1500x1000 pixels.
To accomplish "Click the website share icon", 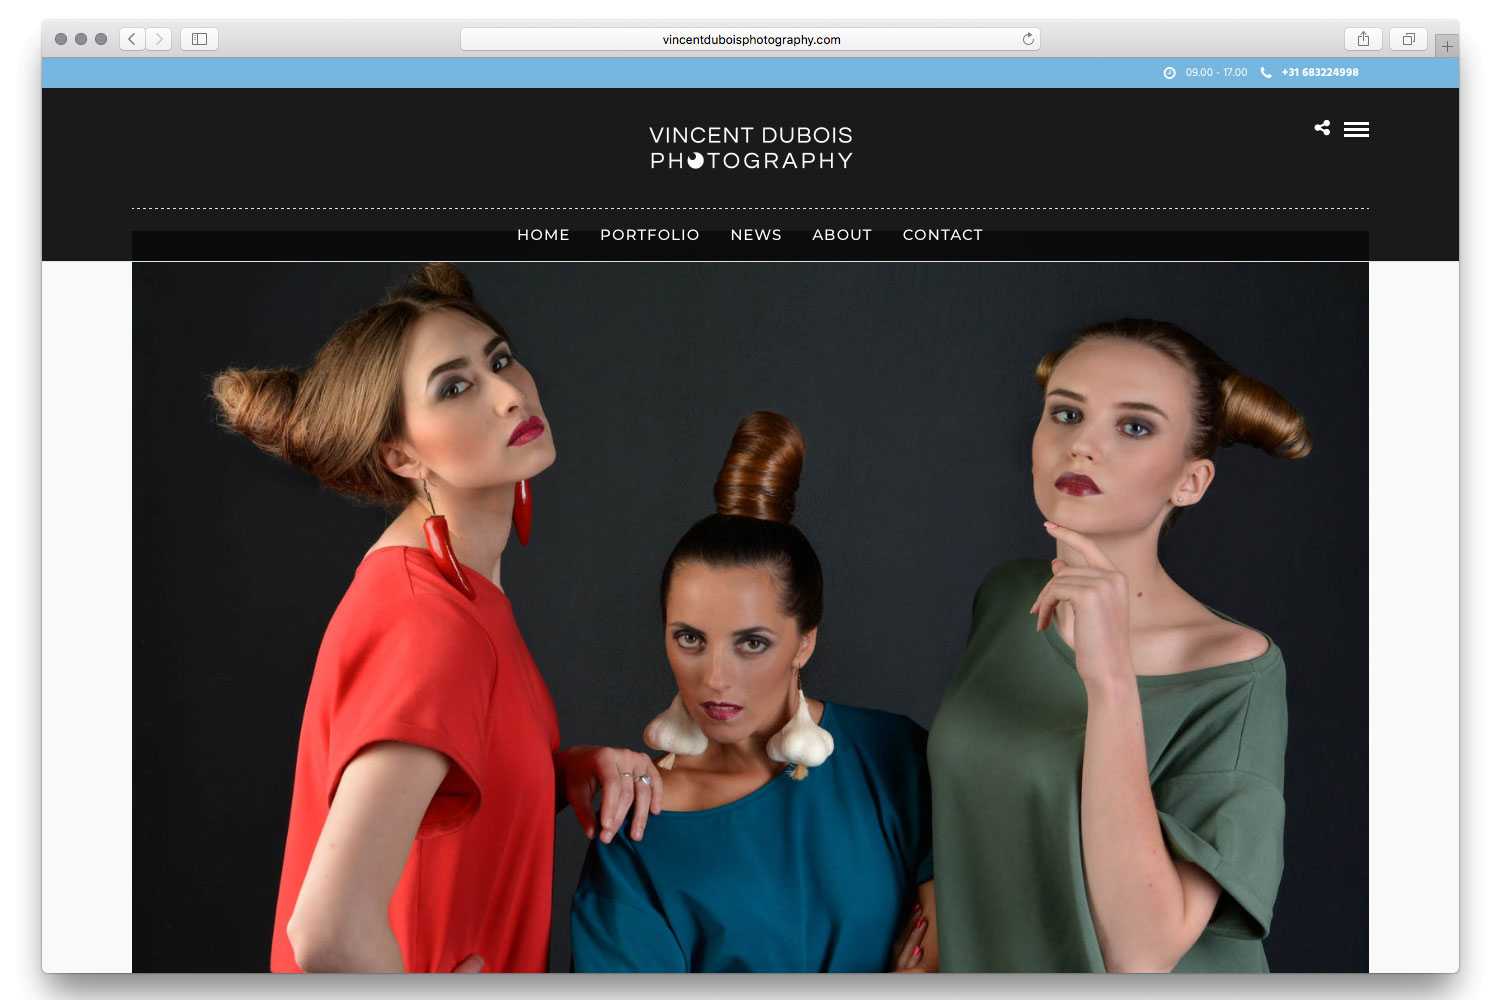I will tap(1322, 128).
